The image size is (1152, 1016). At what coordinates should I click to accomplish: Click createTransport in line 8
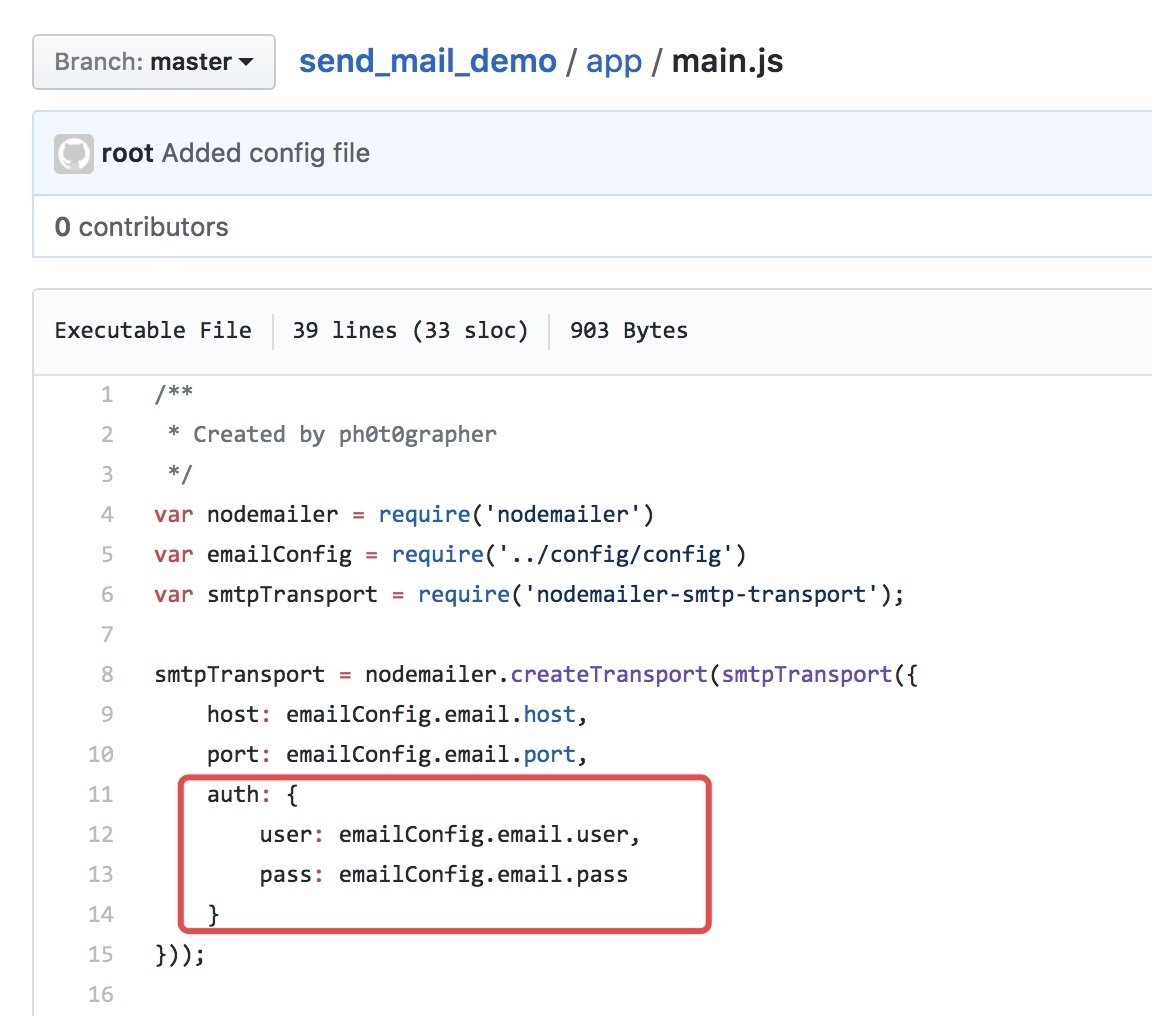(609, 674)
